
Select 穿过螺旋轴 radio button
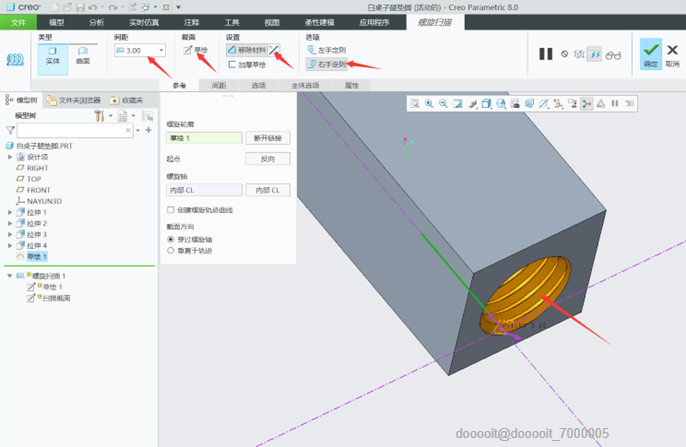click(x=171, y=239)
